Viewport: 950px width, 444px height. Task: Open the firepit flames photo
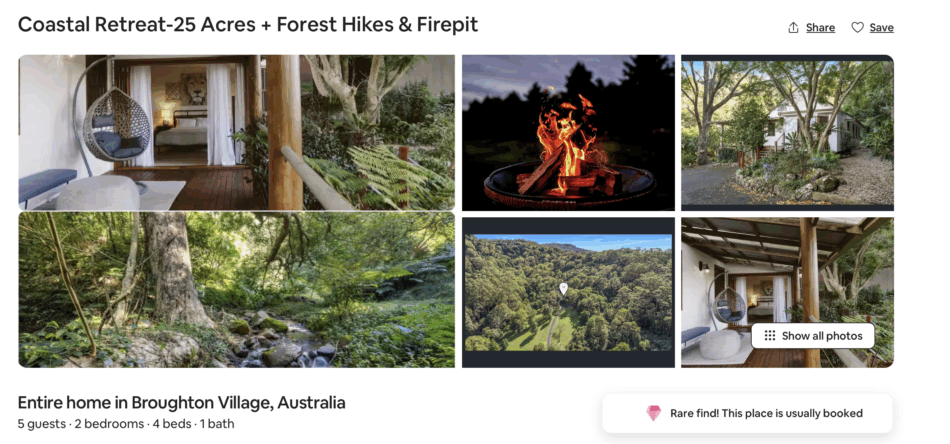point(567,133)
